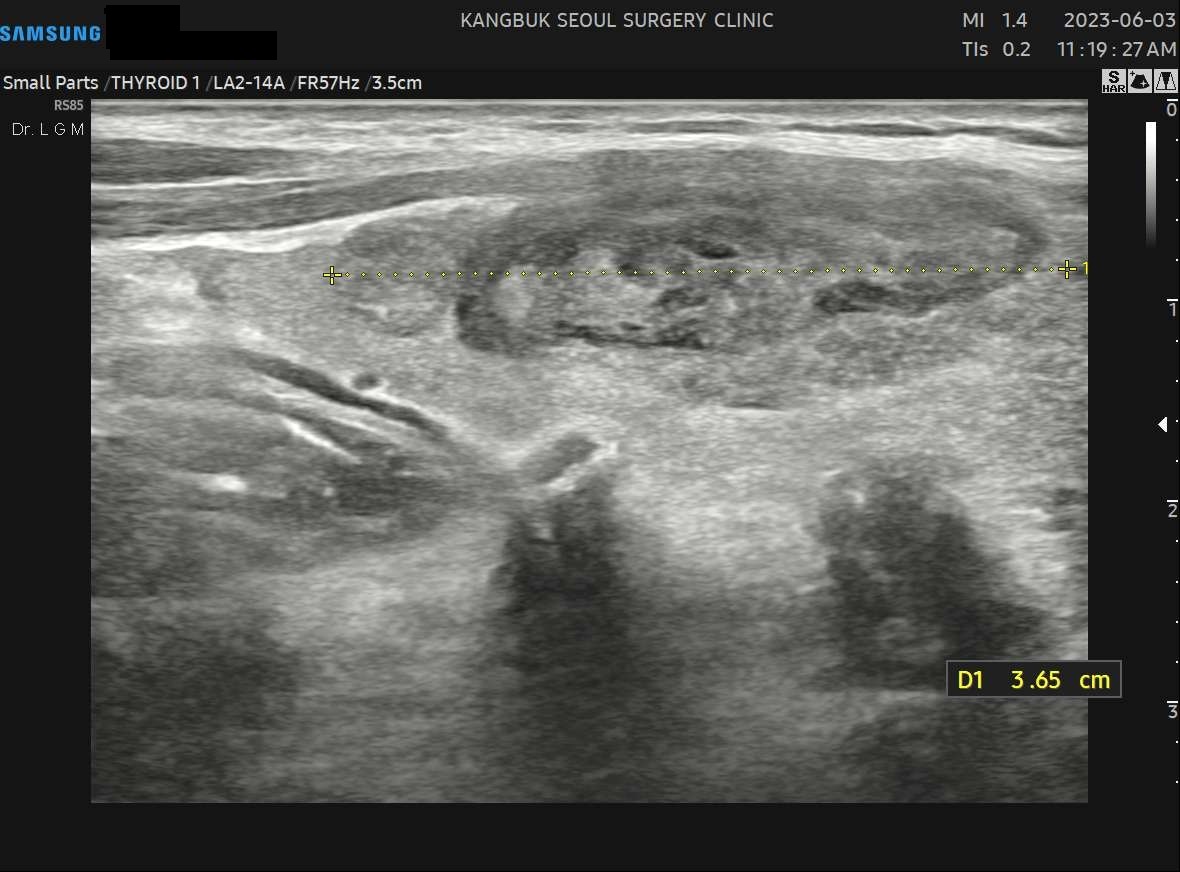Click the THYROID 1 preset label

tap(155, 83)
